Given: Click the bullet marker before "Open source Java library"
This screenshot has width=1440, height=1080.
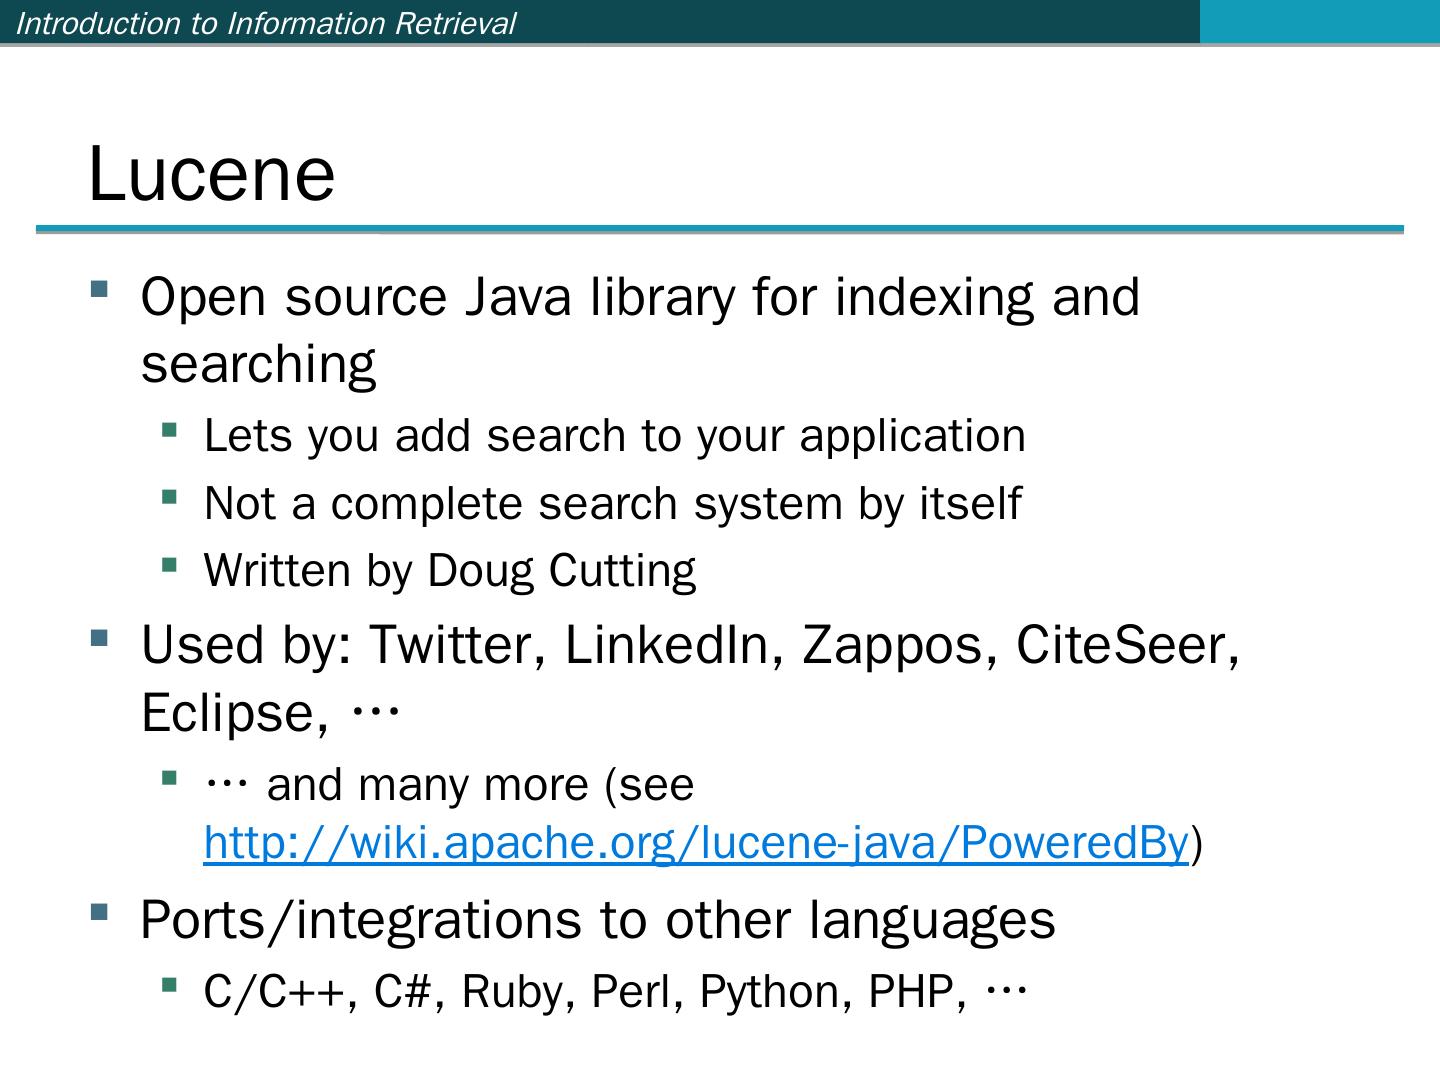Looking at the screenshot, I should coord(99,290).
